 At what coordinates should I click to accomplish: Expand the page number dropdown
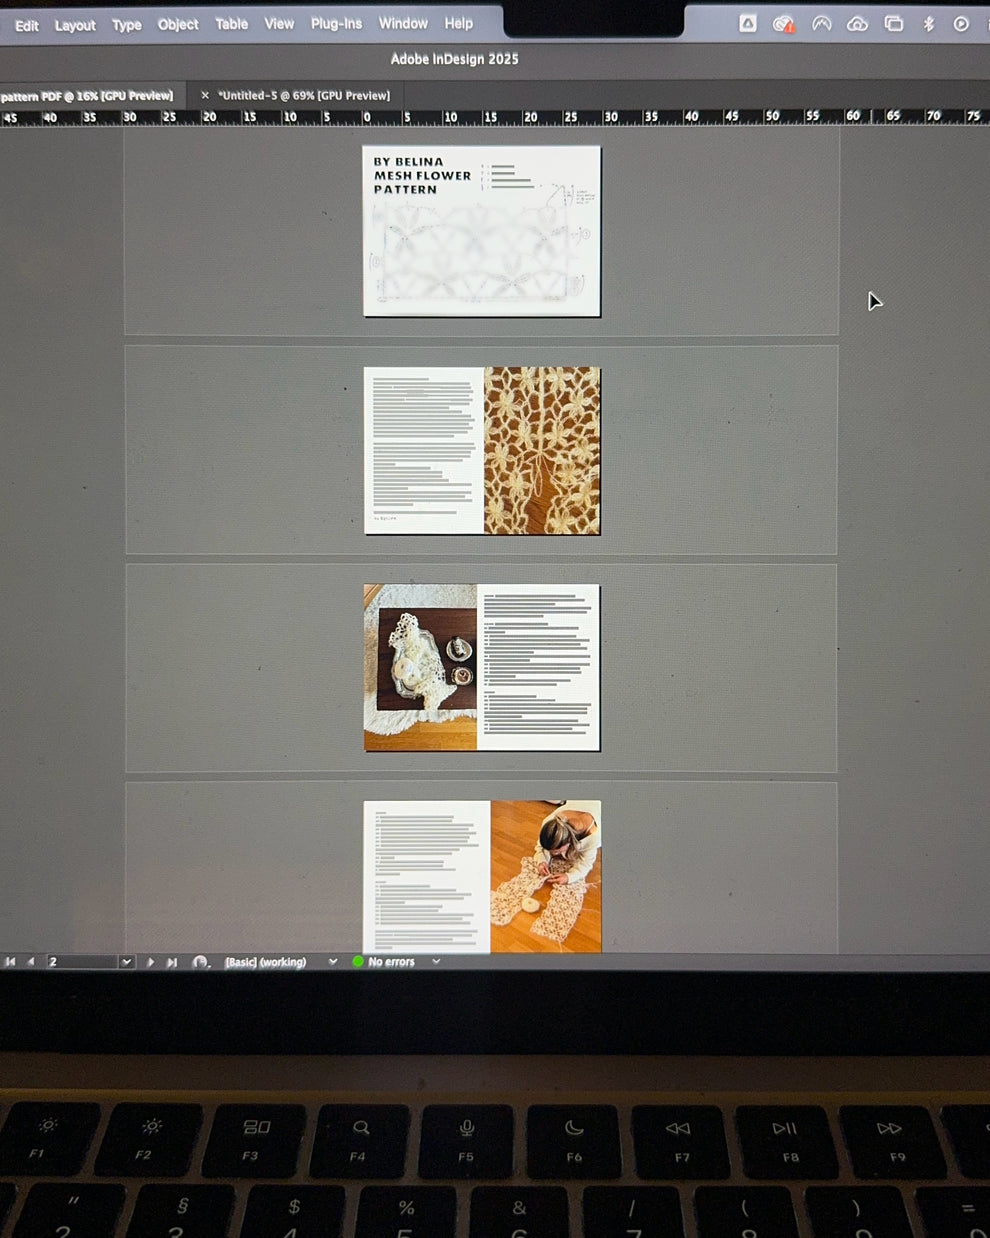[x=126, y=962]
